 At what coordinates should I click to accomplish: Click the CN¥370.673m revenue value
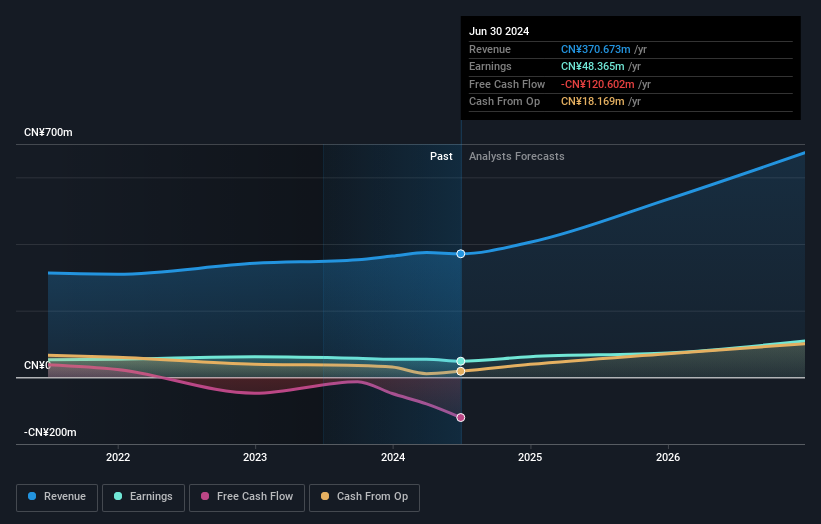pyautogui.click(x=595, y=49)
